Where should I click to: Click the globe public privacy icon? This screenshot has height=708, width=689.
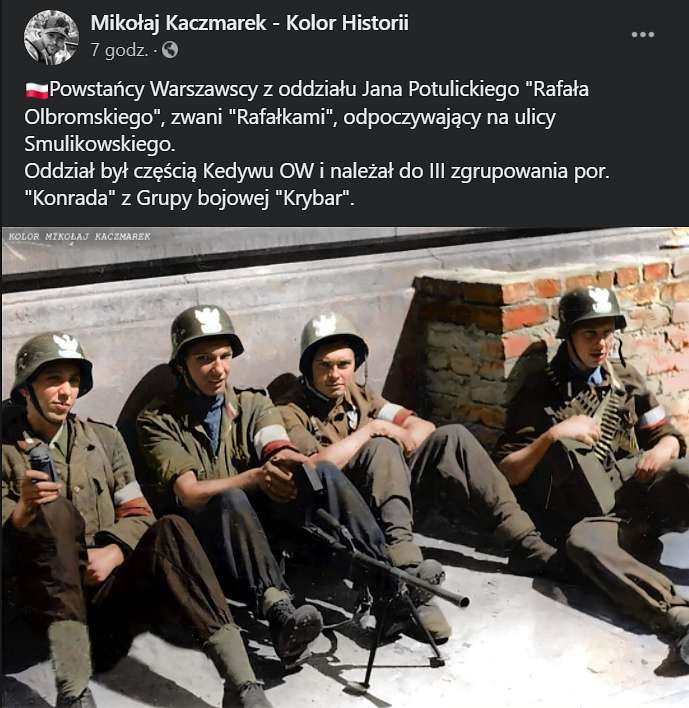tap(170, 50)
